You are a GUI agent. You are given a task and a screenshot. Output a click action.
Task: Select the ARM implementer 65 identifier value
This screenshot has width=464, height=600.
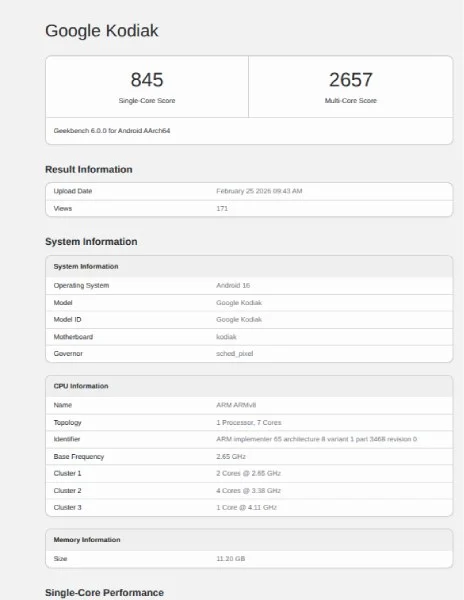click(316, 439)
